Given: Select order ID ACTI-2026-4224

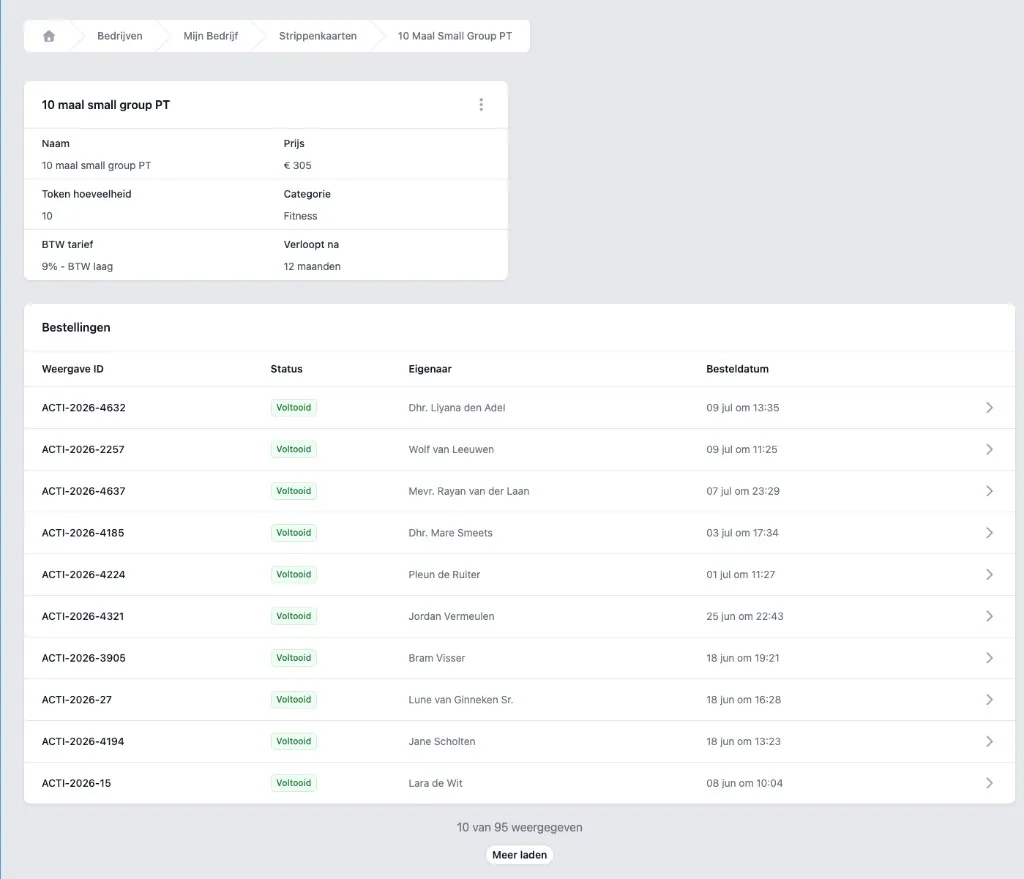Looking at the screenshot, I should coord(84,575).
